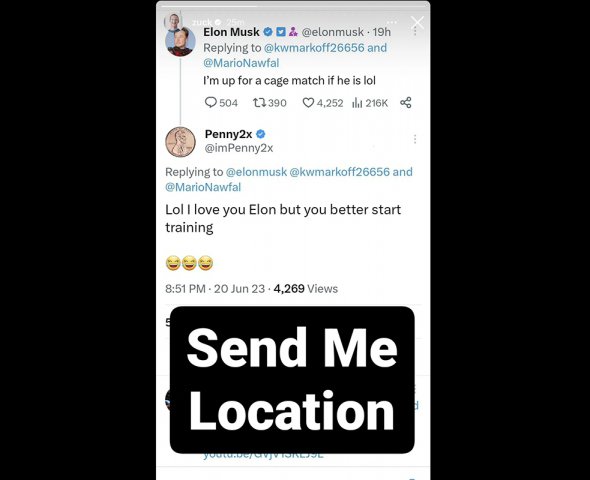Open the view analytics bar chart icon
The width and height of the screenshot is (590, 480).
click(x=357, y=102)
